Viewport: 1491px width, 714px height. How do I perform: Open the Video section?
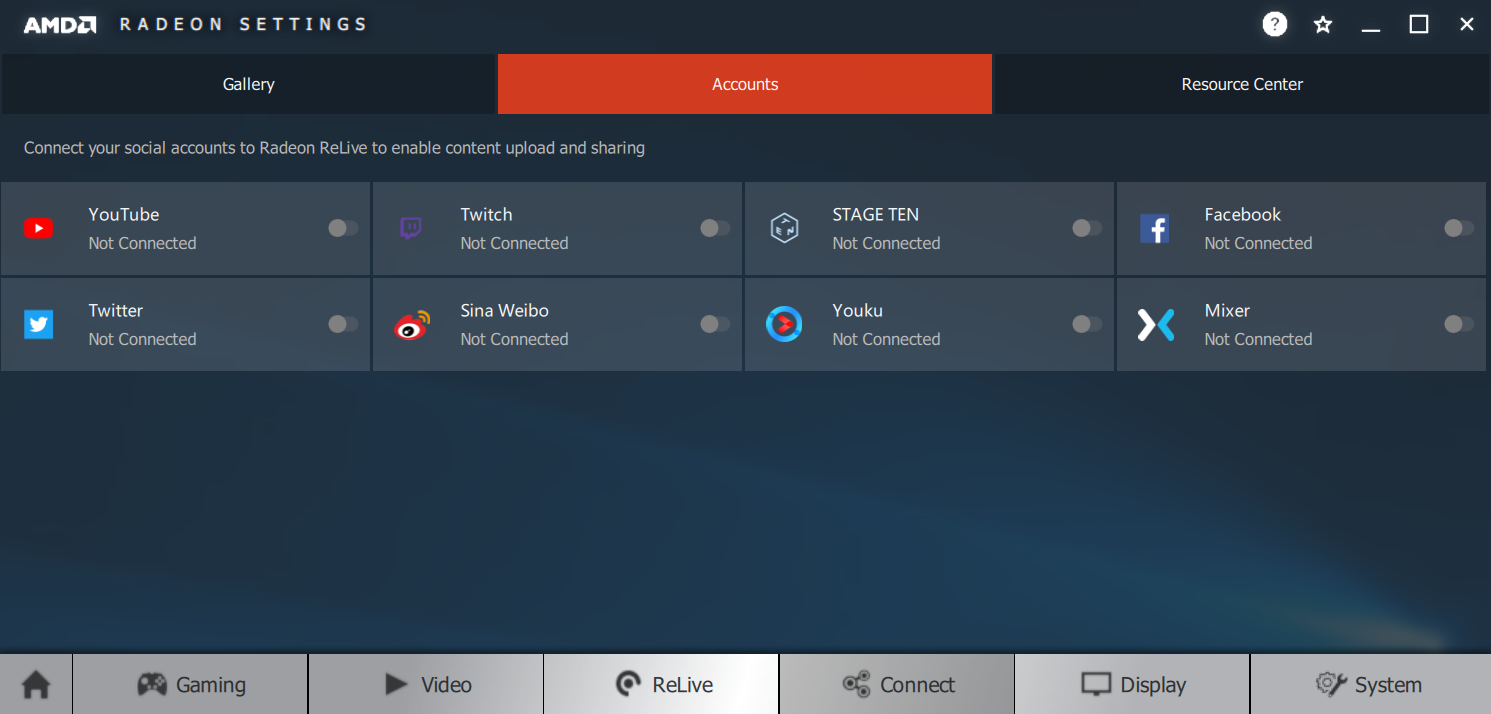pos(426,685)
